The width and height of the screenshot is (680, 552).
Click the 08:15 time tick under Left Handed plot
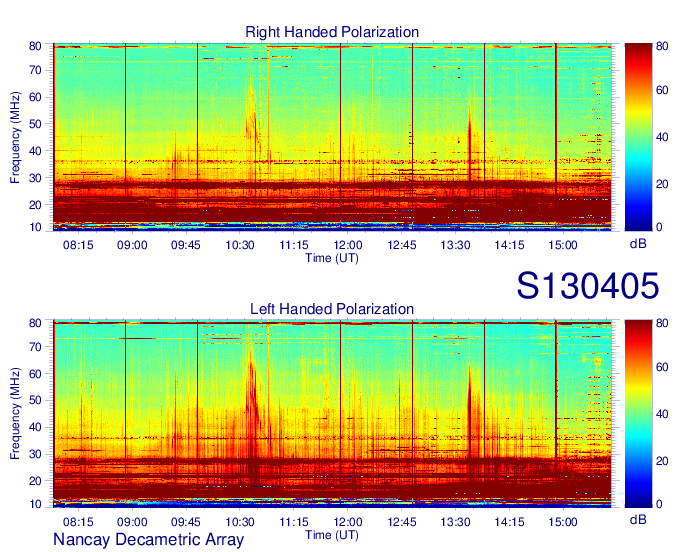pyautogui.click(x=78, y=522)
